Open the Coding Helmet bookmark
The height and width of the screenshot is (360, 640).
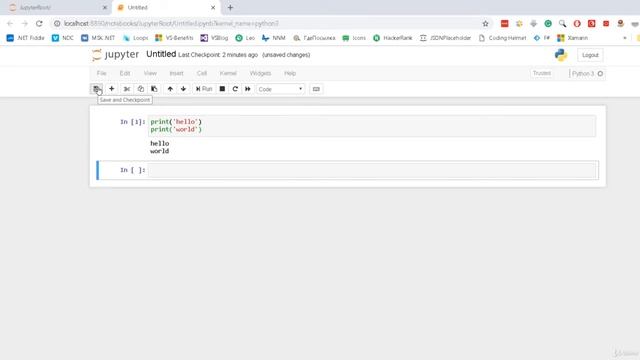point(503,38)
